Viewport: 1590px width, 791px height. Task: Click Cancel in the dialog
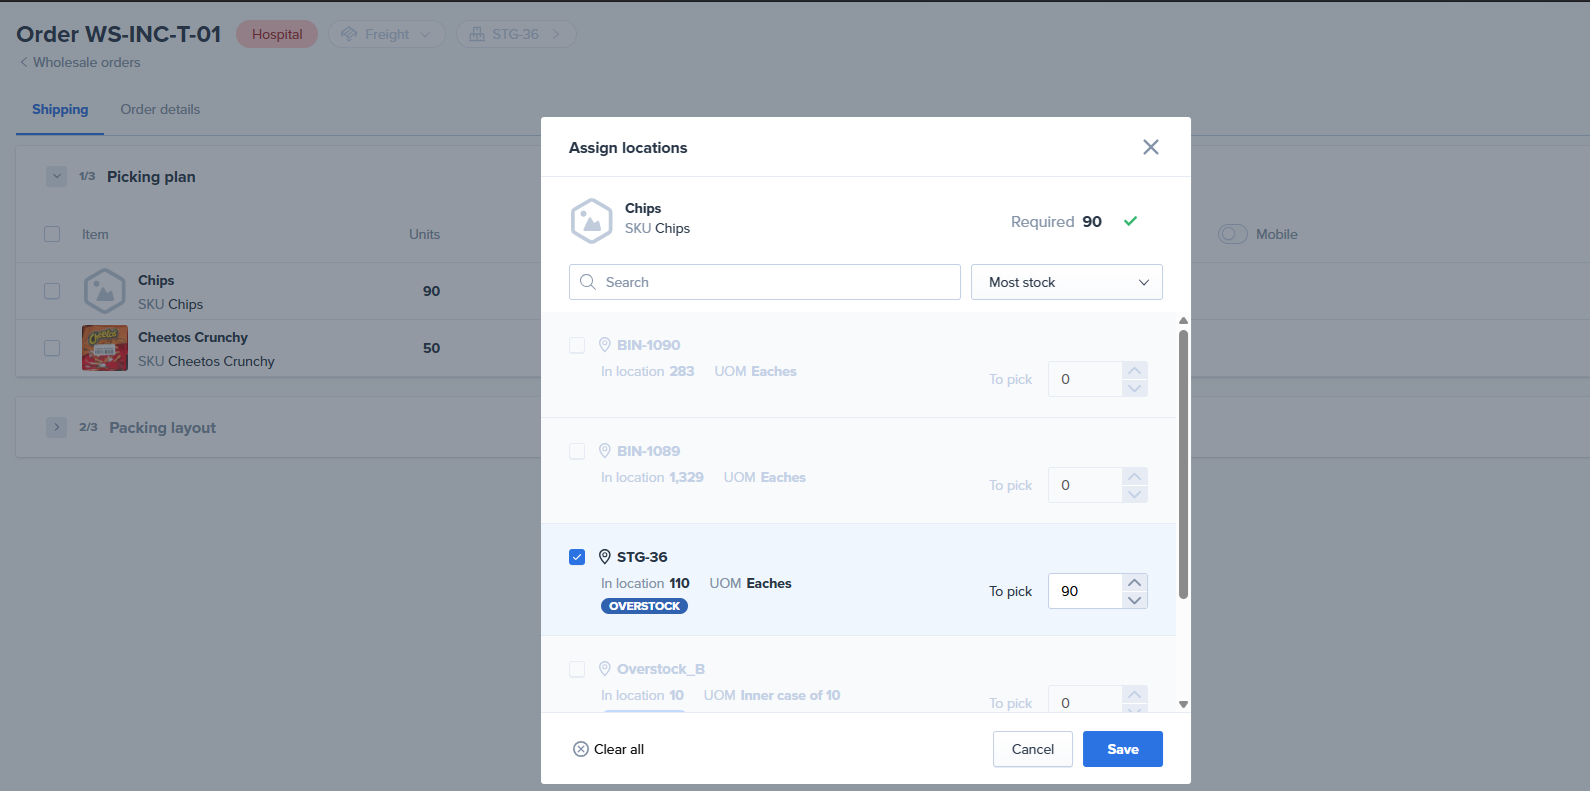(1032, 749)
